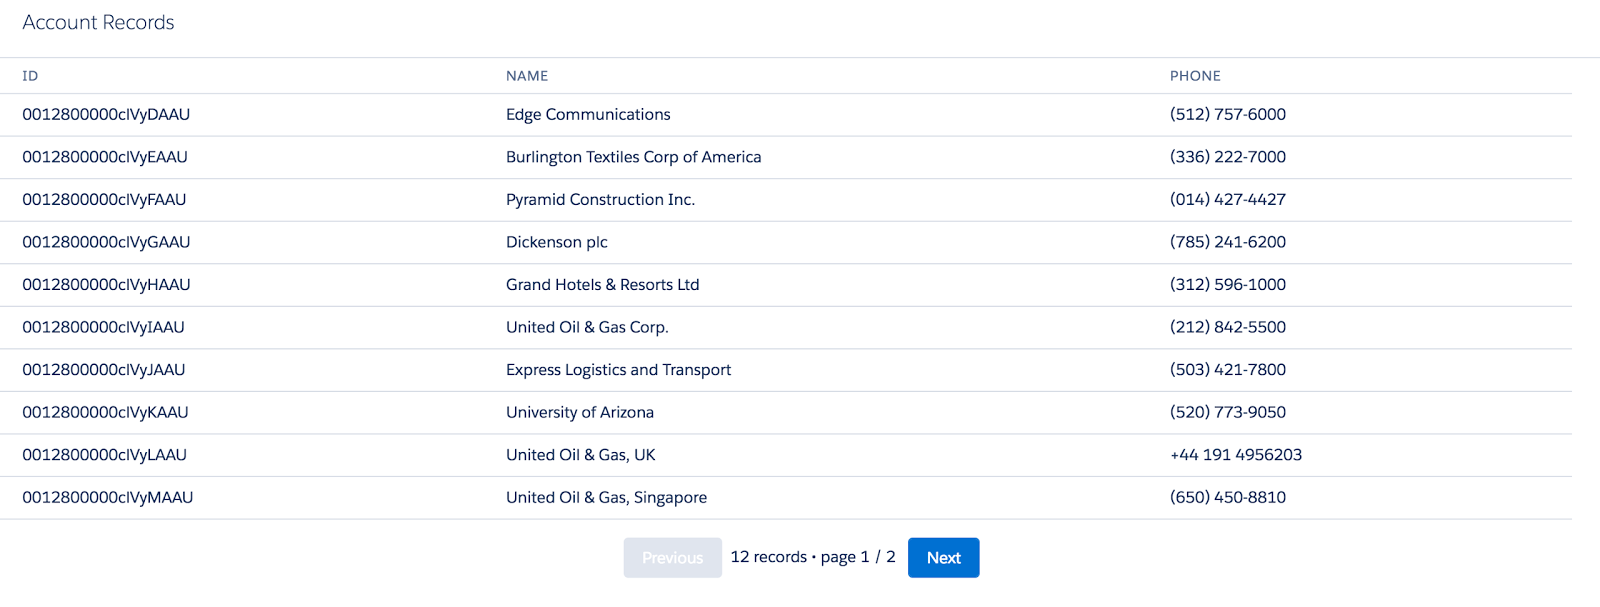Click Burlington Textiles Corp of America name
1600x607 pixels.
coord(633,157)
